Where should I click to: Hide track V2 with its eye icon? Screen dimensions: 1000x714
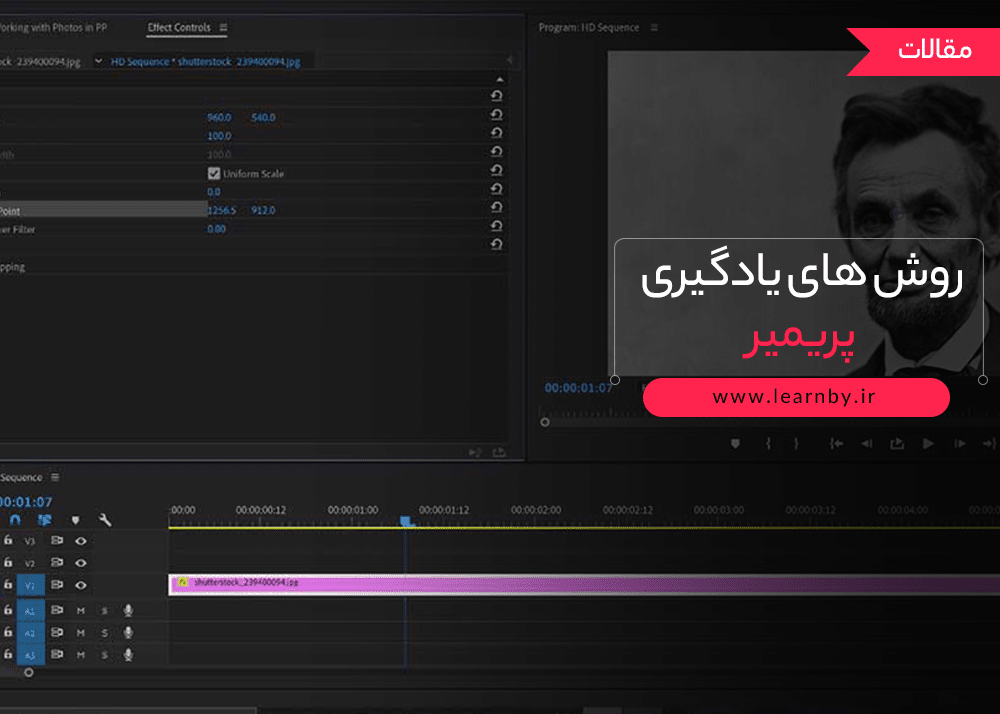(x=80, y=563)
